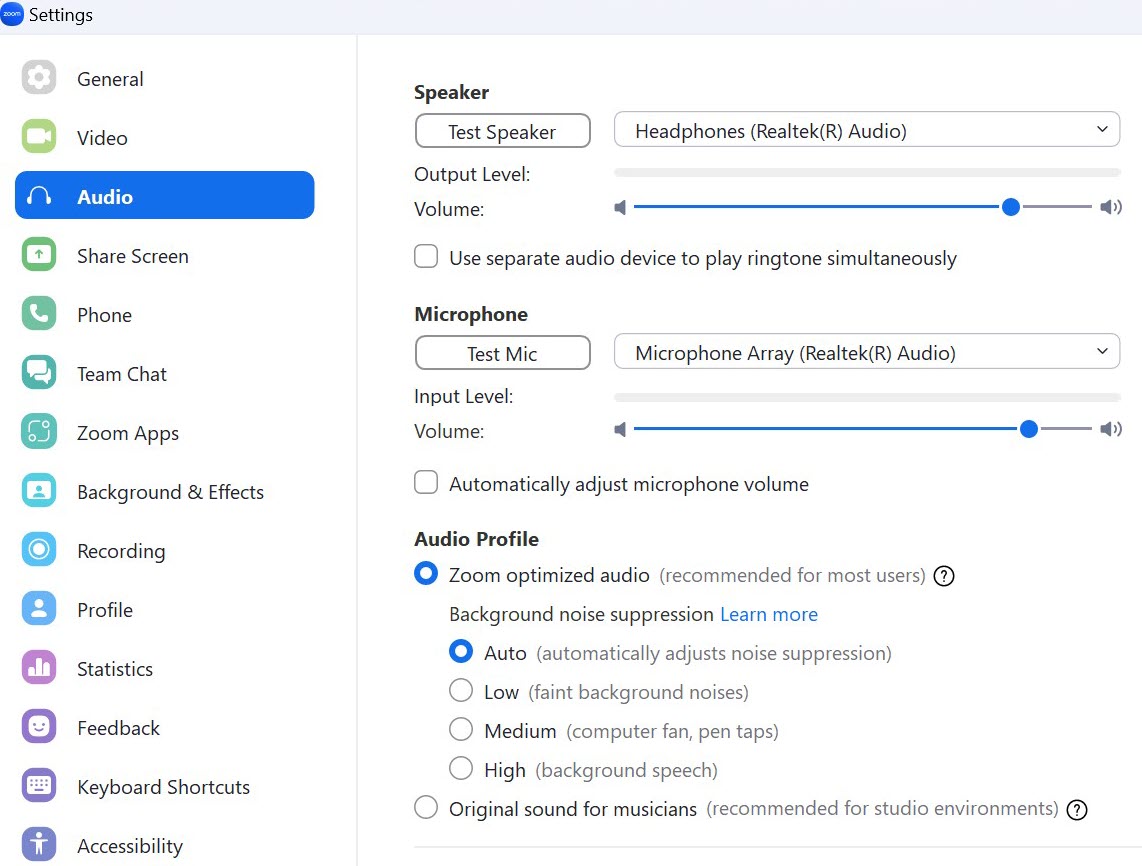Open Keyboard Shortcuts settings
Screen dimensions: 1142x866
pos(165,787)
